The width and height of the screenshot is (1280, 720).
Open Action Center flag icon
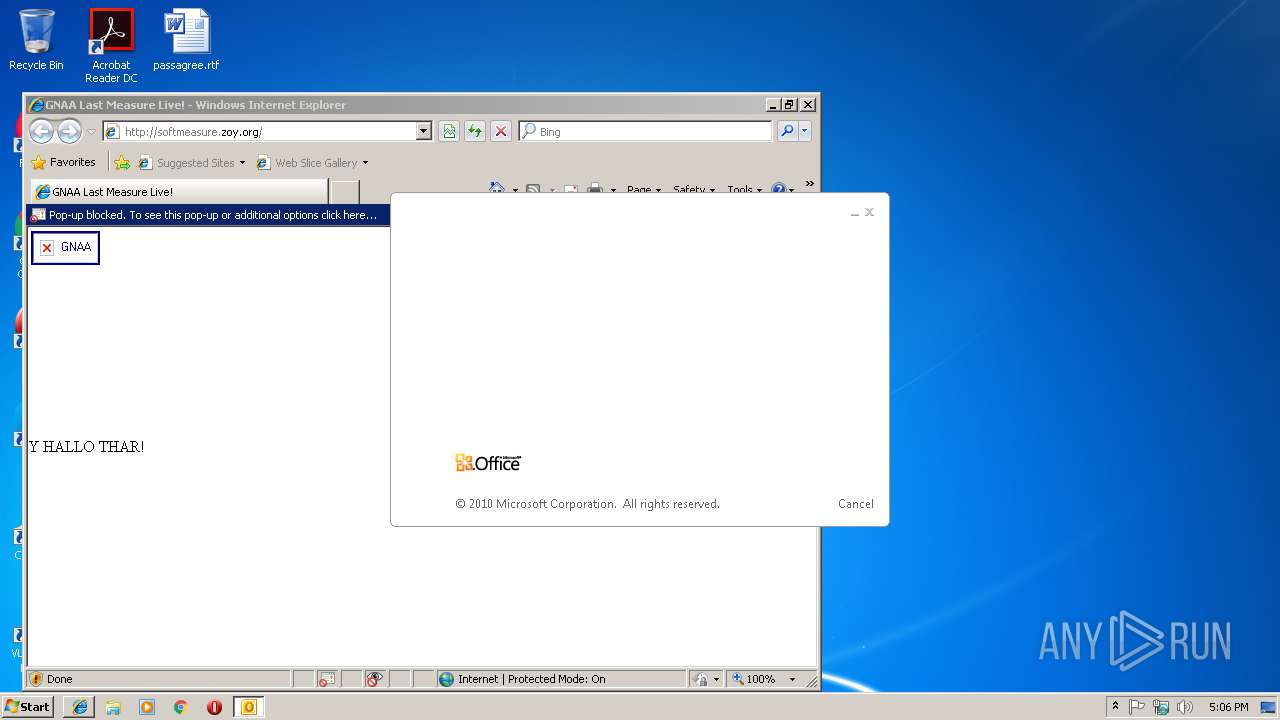(1137, 707)
